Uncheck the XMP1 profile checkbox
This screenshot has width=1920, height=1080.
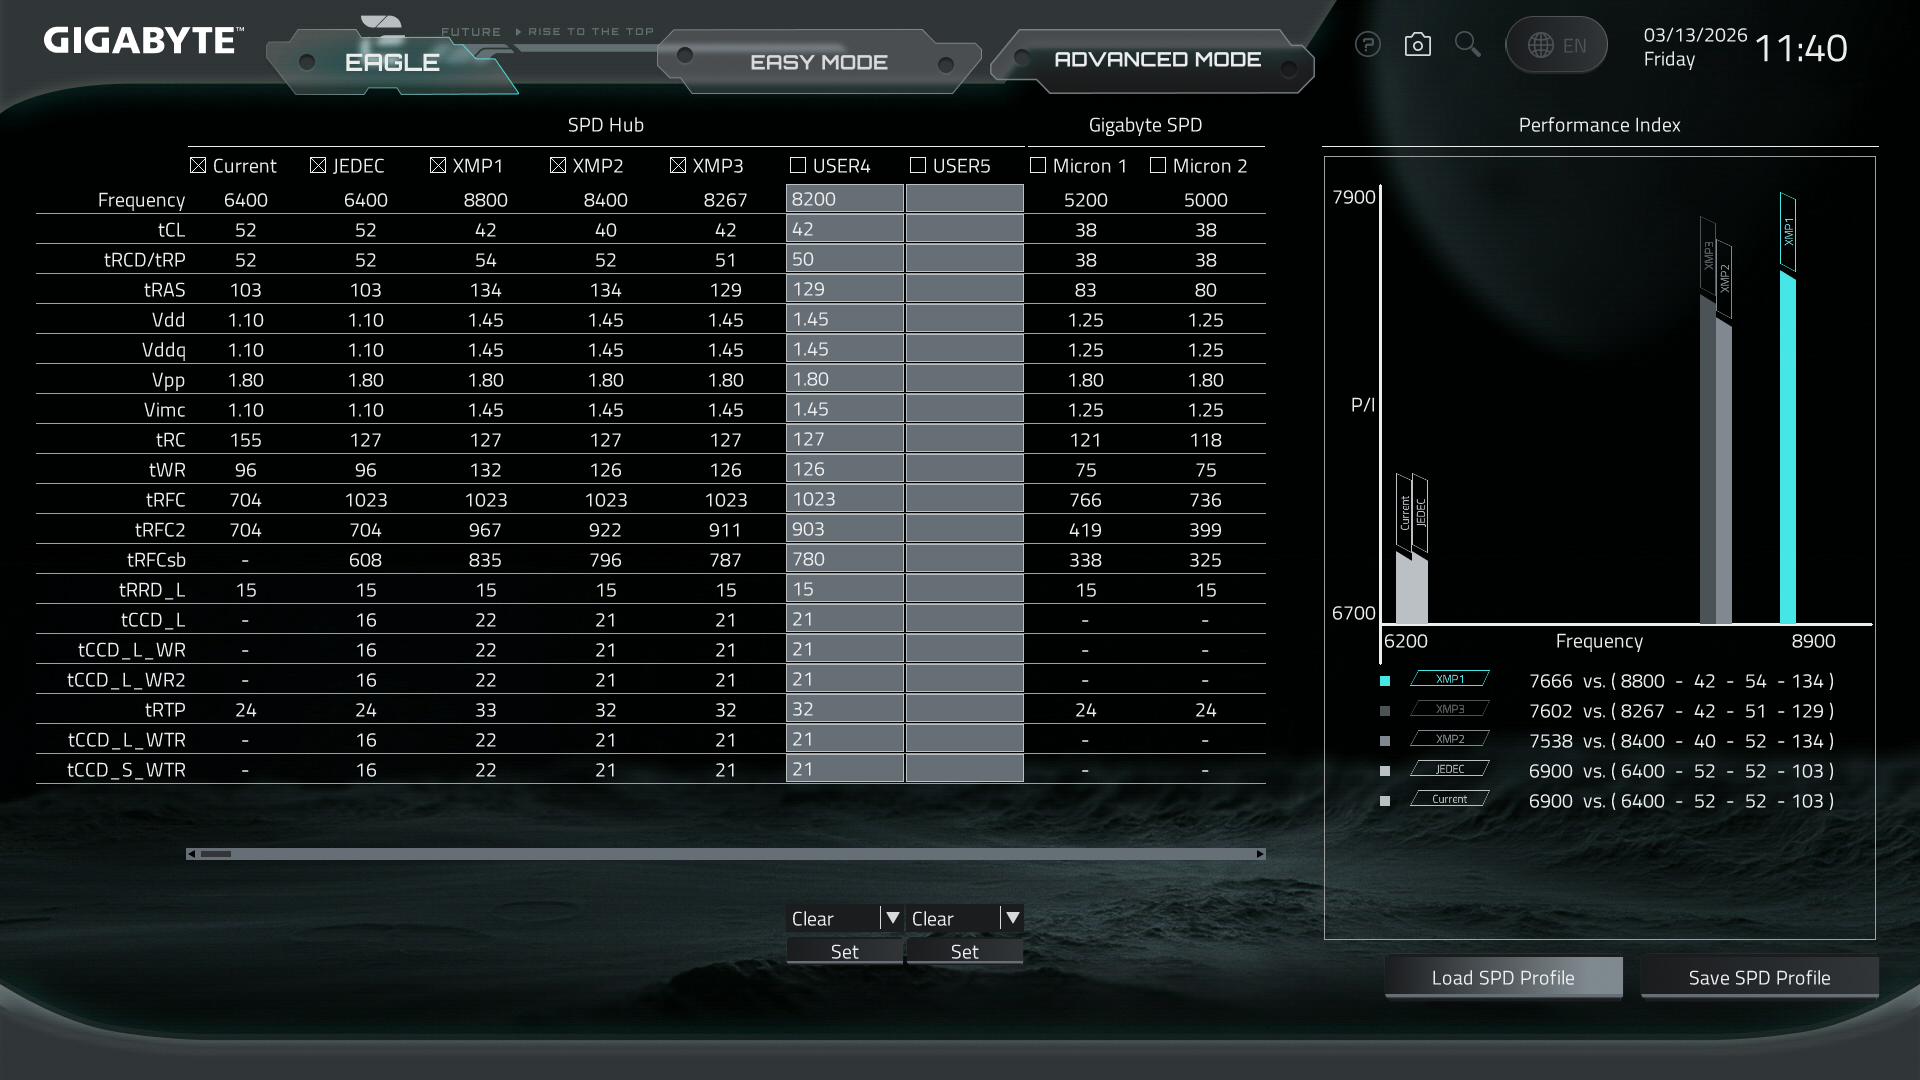[438, 165]
